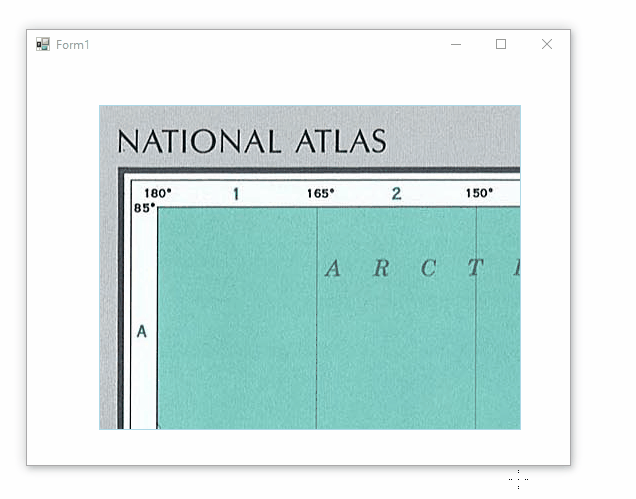The height and width of the screenshot is (499, 636).
Task: Click the 85° latitude label
Action: tap(145, 208)
